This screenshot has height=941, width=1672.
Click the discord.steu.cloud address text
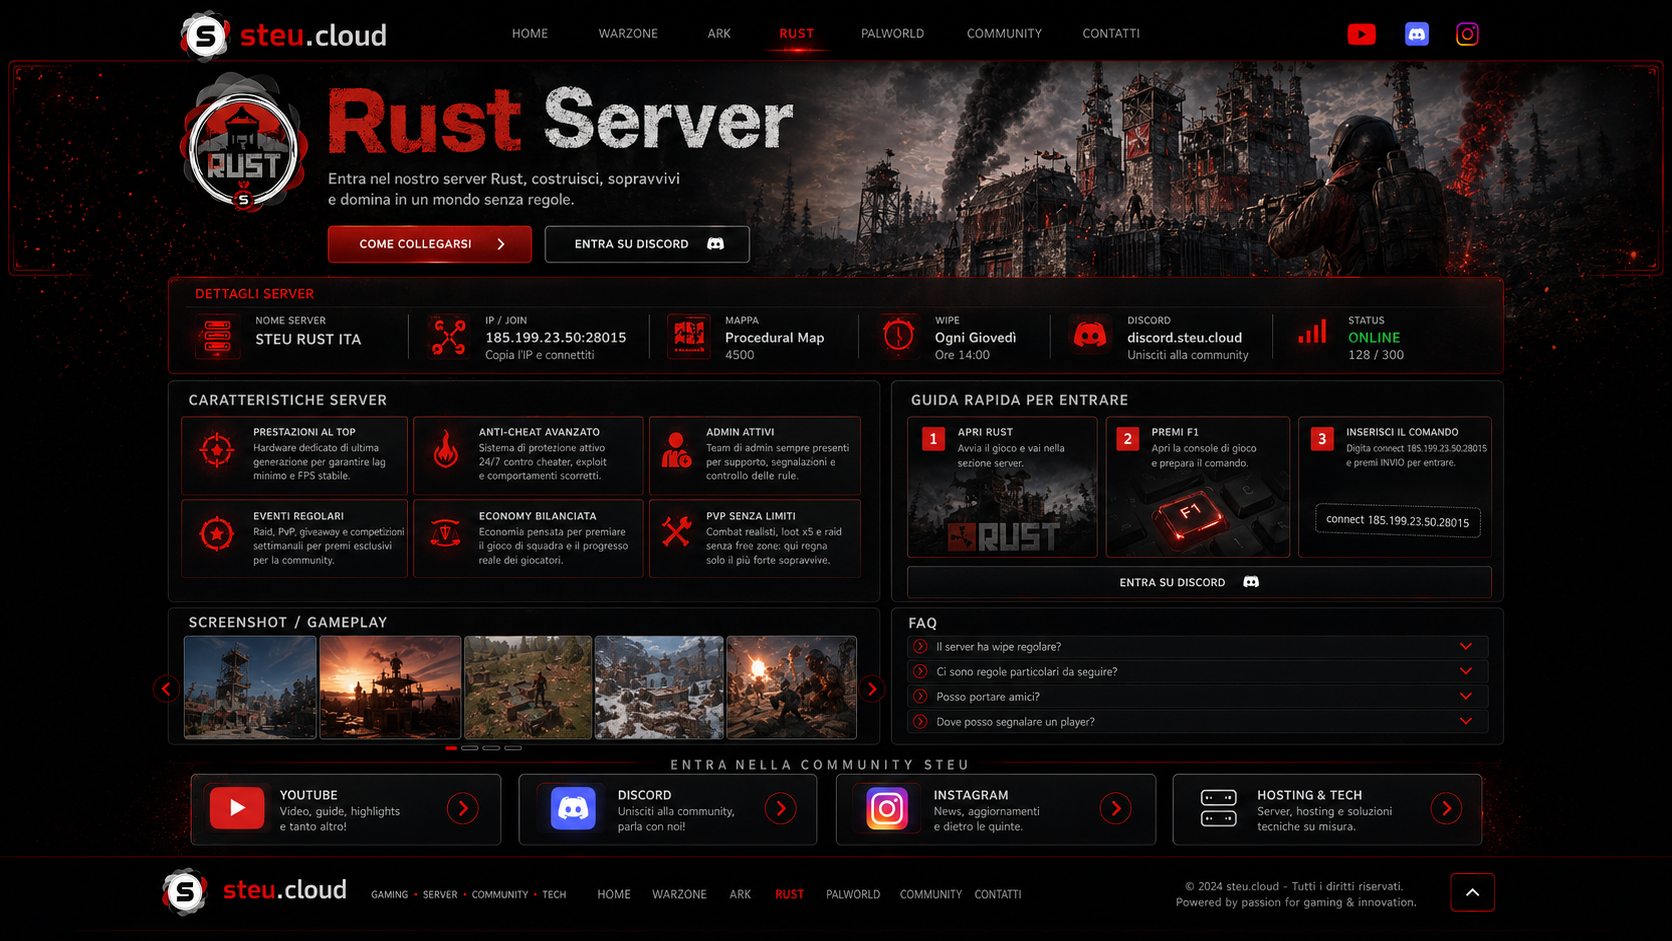click(x=1184, y=338)
